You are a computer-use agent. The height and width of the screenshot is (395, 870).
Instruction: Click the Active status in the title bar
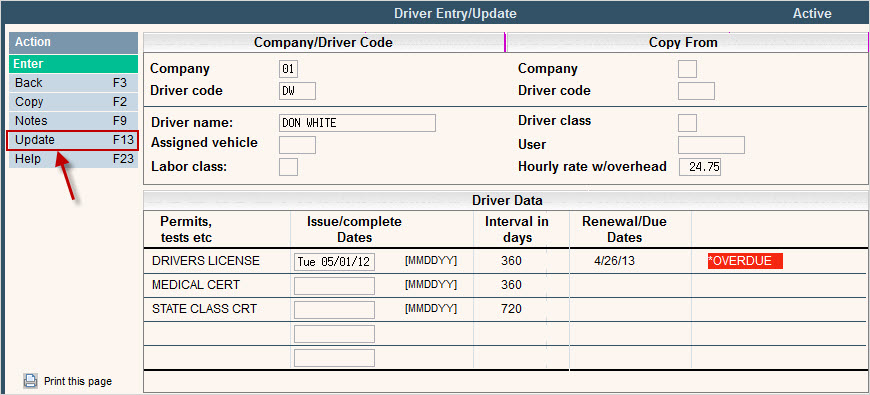pyautogui.click(x=812, y=13)
